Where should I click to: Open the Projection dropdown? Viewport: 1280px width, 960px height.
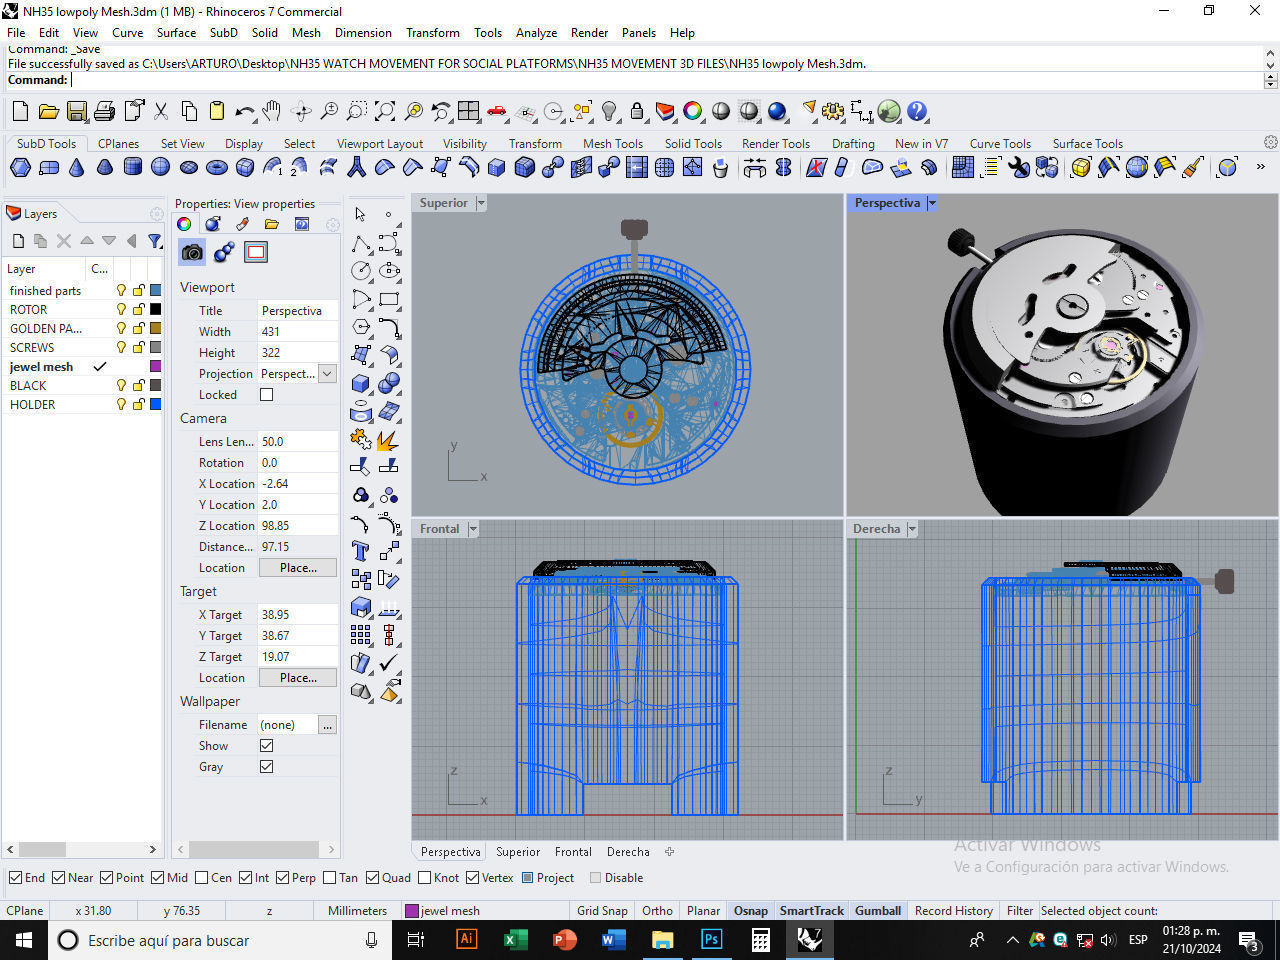click(327, 374)
